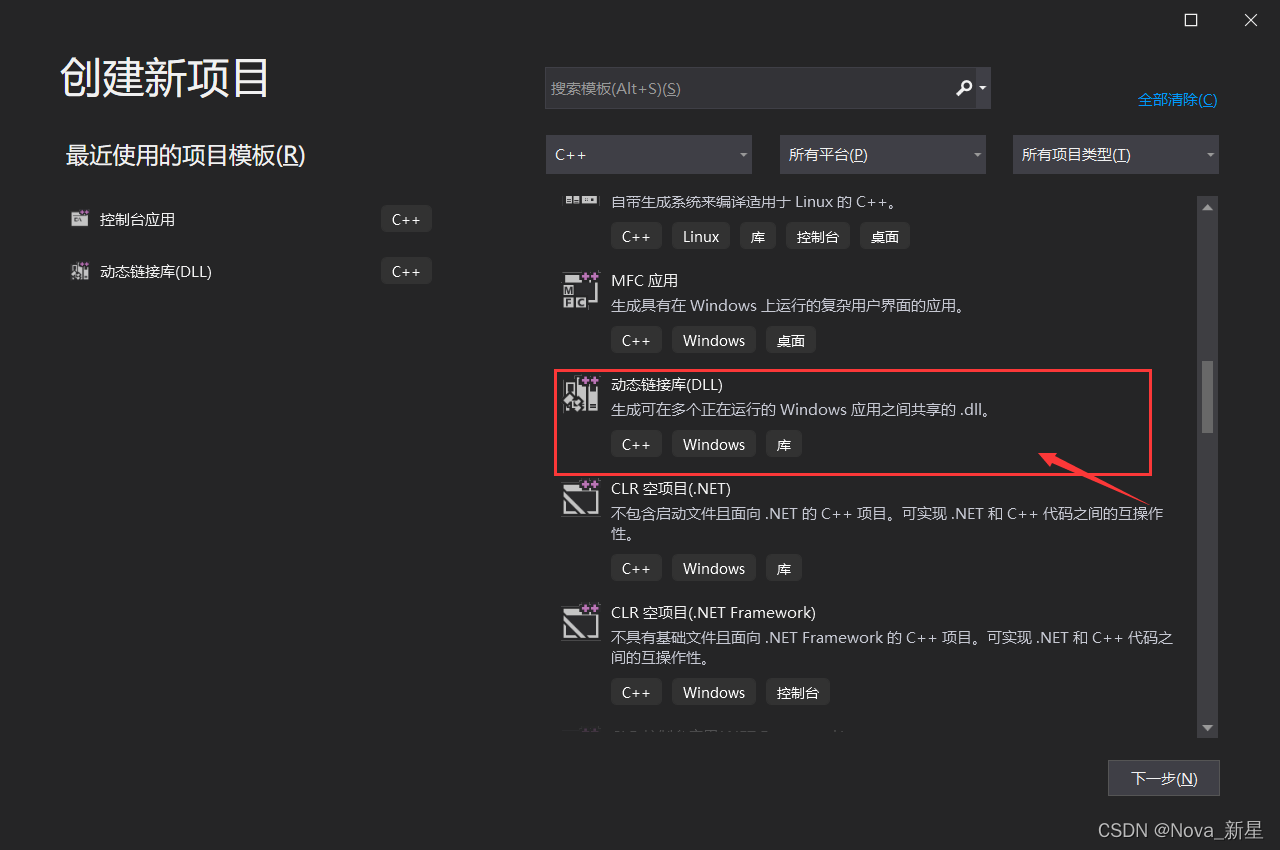The image size is (1280, 850).
Task: Click the template list scrollbar thumb
Action: click(x=1207, y=397)
